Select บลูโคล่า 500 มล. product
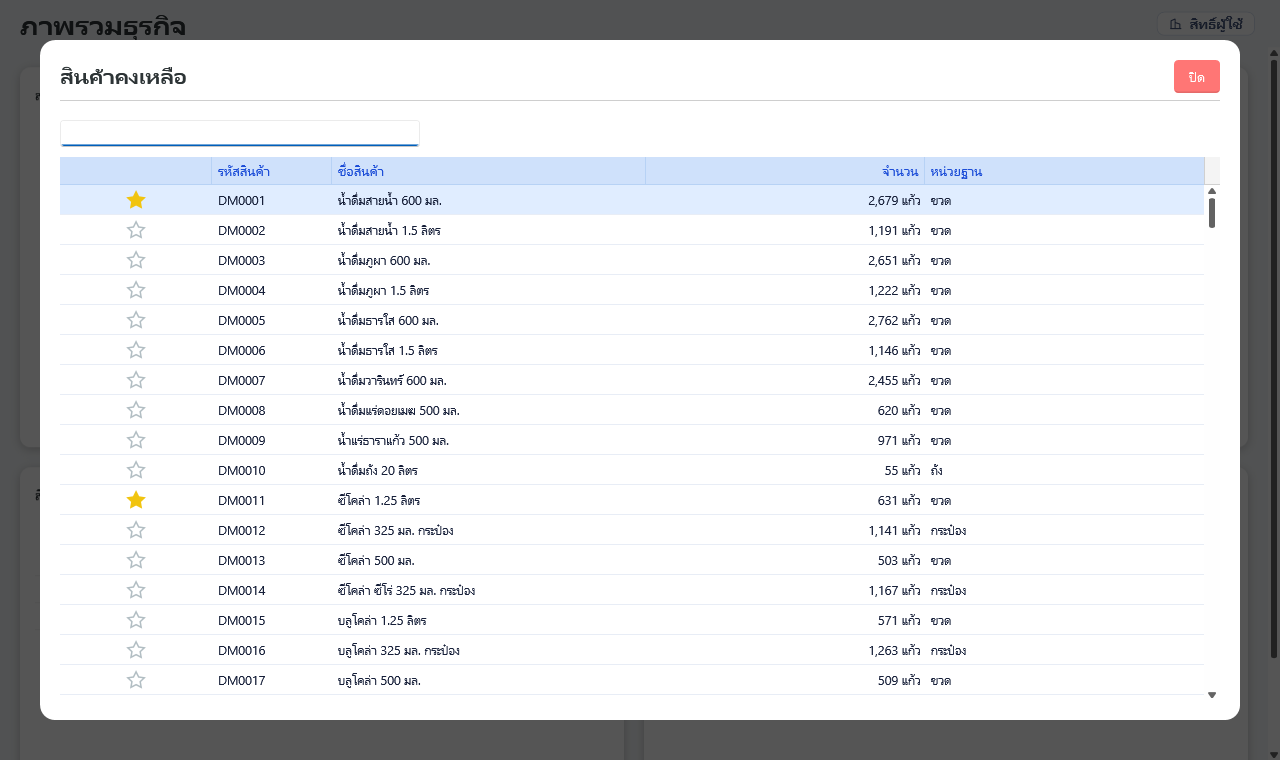Viewport: 1280px width, 760px height. [379, 680]
